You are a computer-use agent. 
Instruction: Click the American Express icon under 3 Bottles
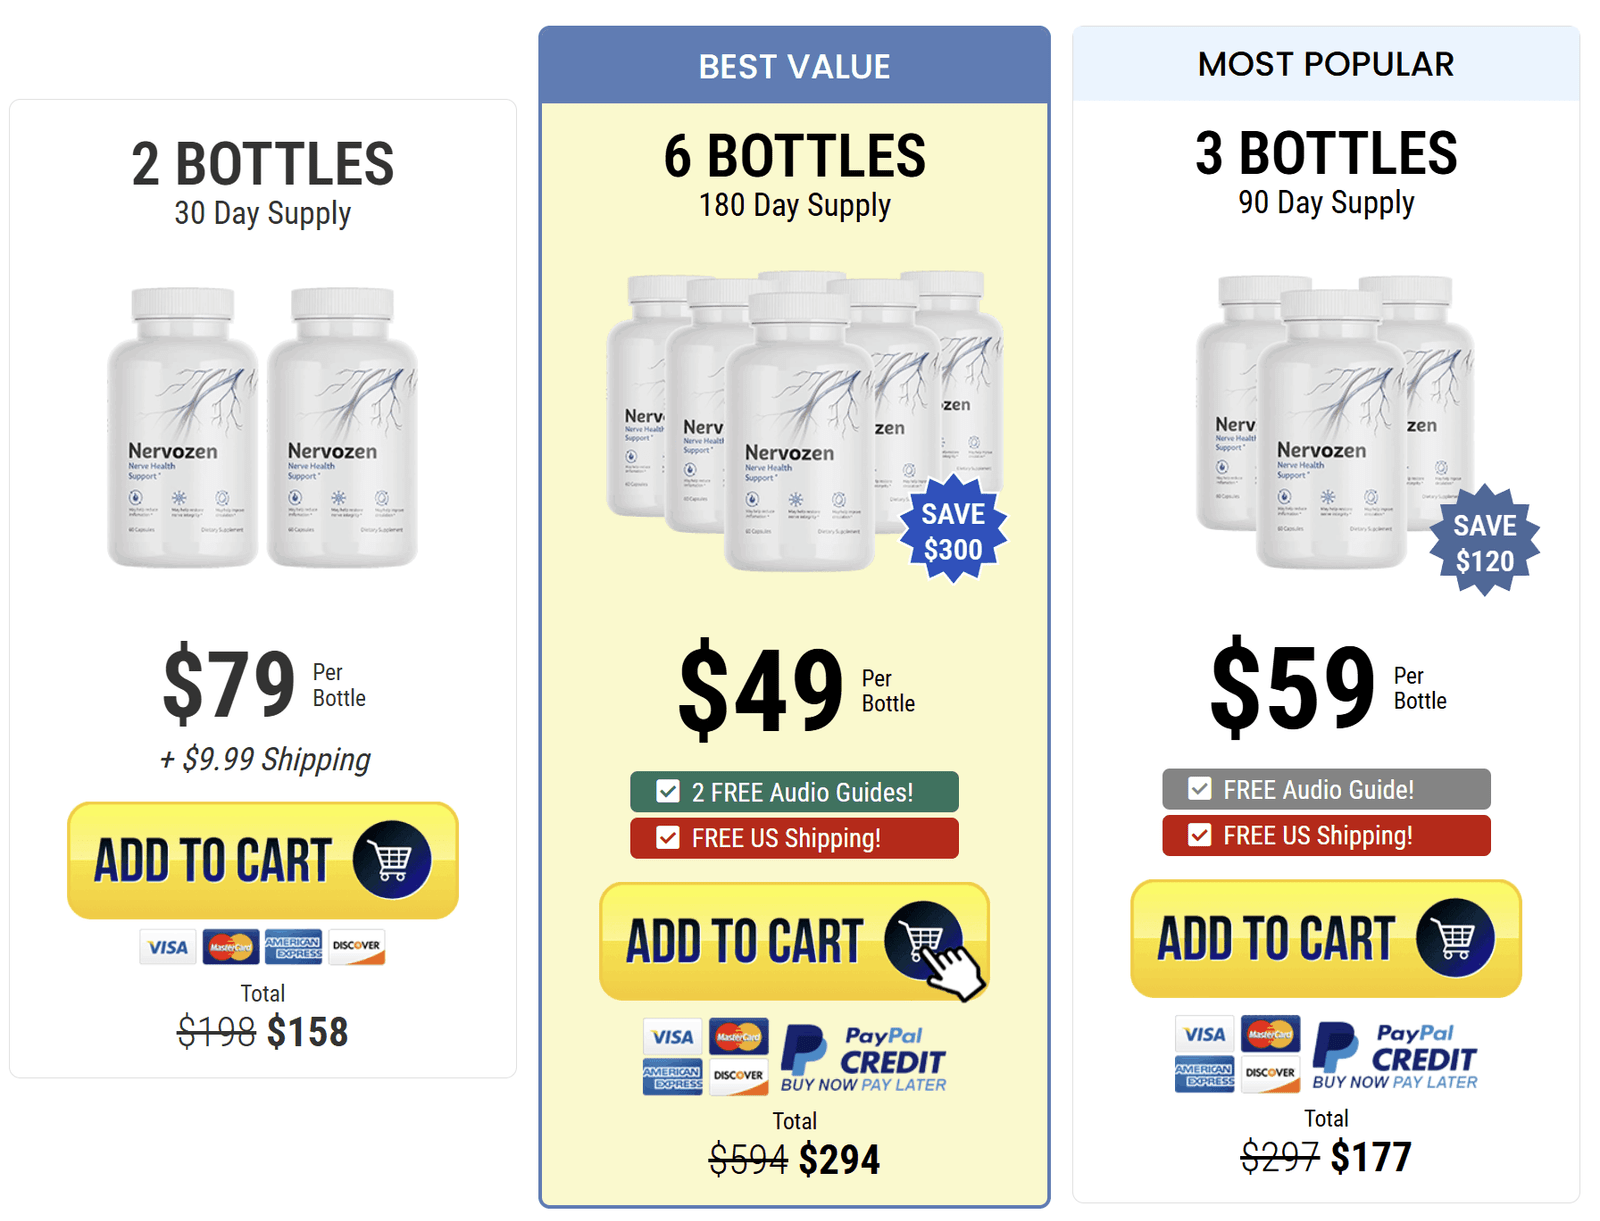[x=1204, y=1074]
